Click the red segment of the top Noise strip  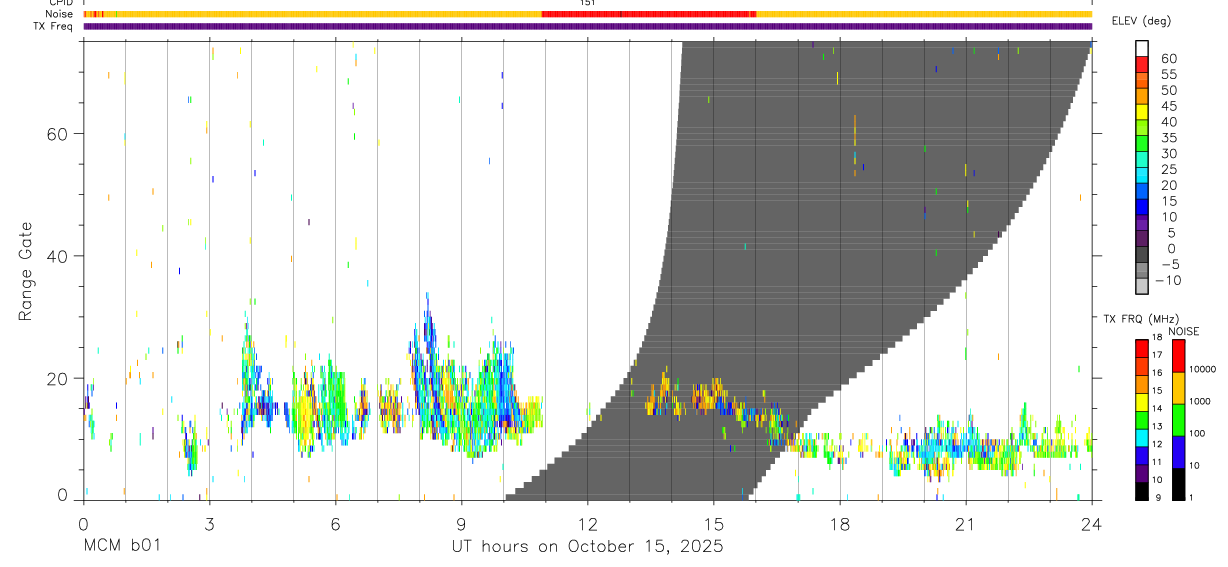pos(648,14)
